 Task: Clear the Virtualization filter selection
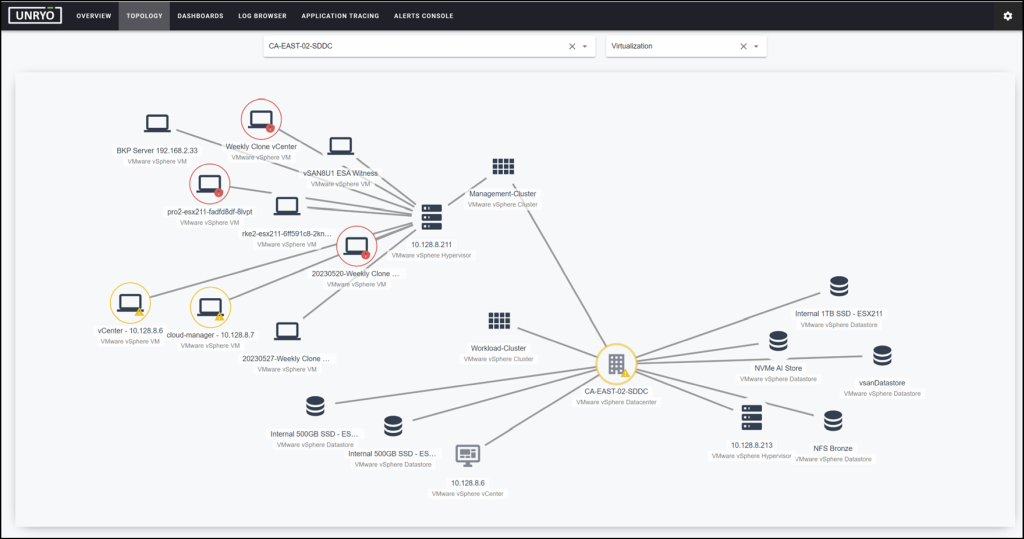(x=743, y=46)
